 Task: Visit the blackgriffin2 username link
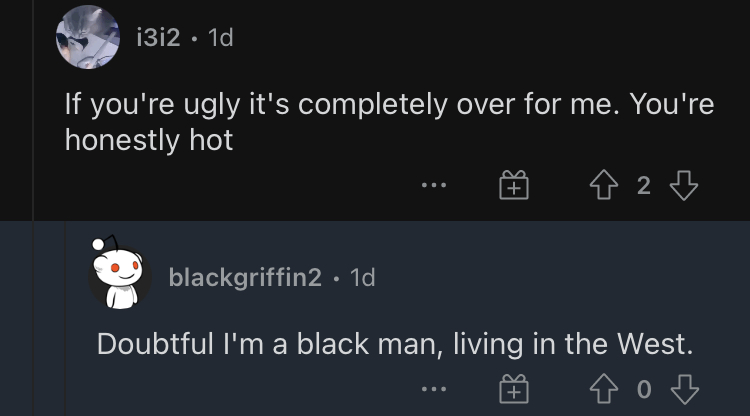[245, 277]
